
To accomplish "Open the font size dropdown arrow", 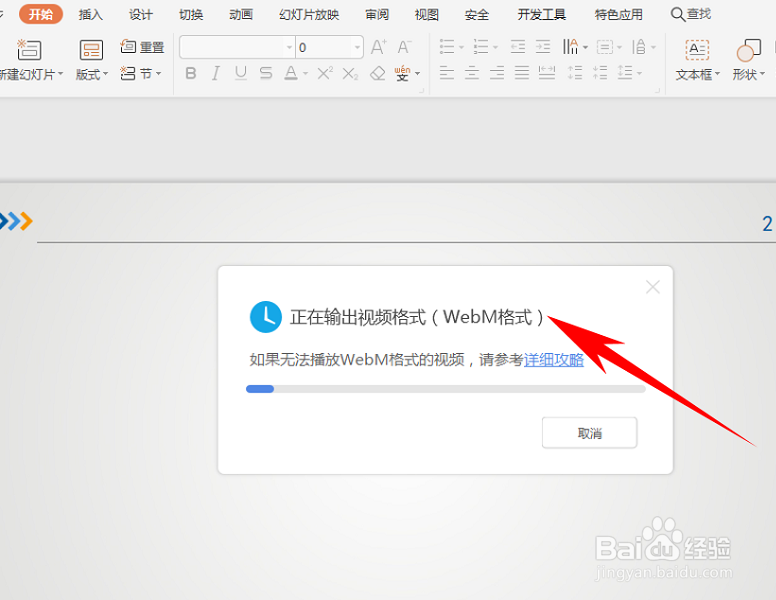I will point(357,48).
